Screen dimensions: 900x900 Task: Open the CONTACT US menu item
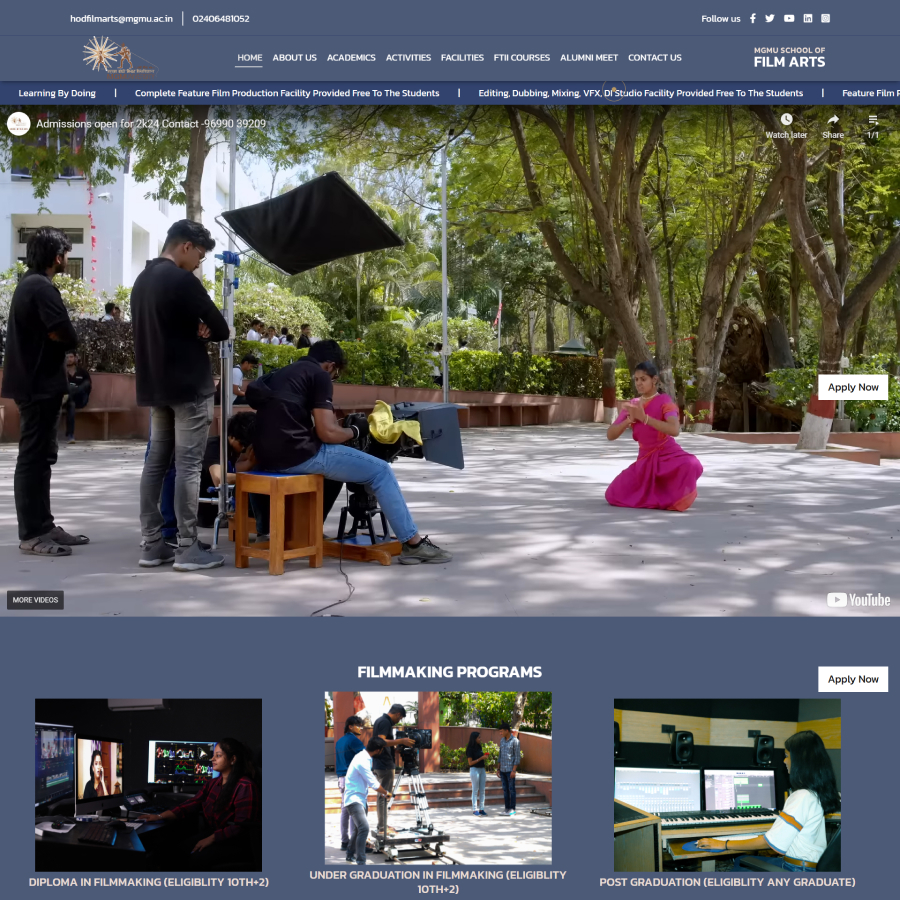click(655, 58)
